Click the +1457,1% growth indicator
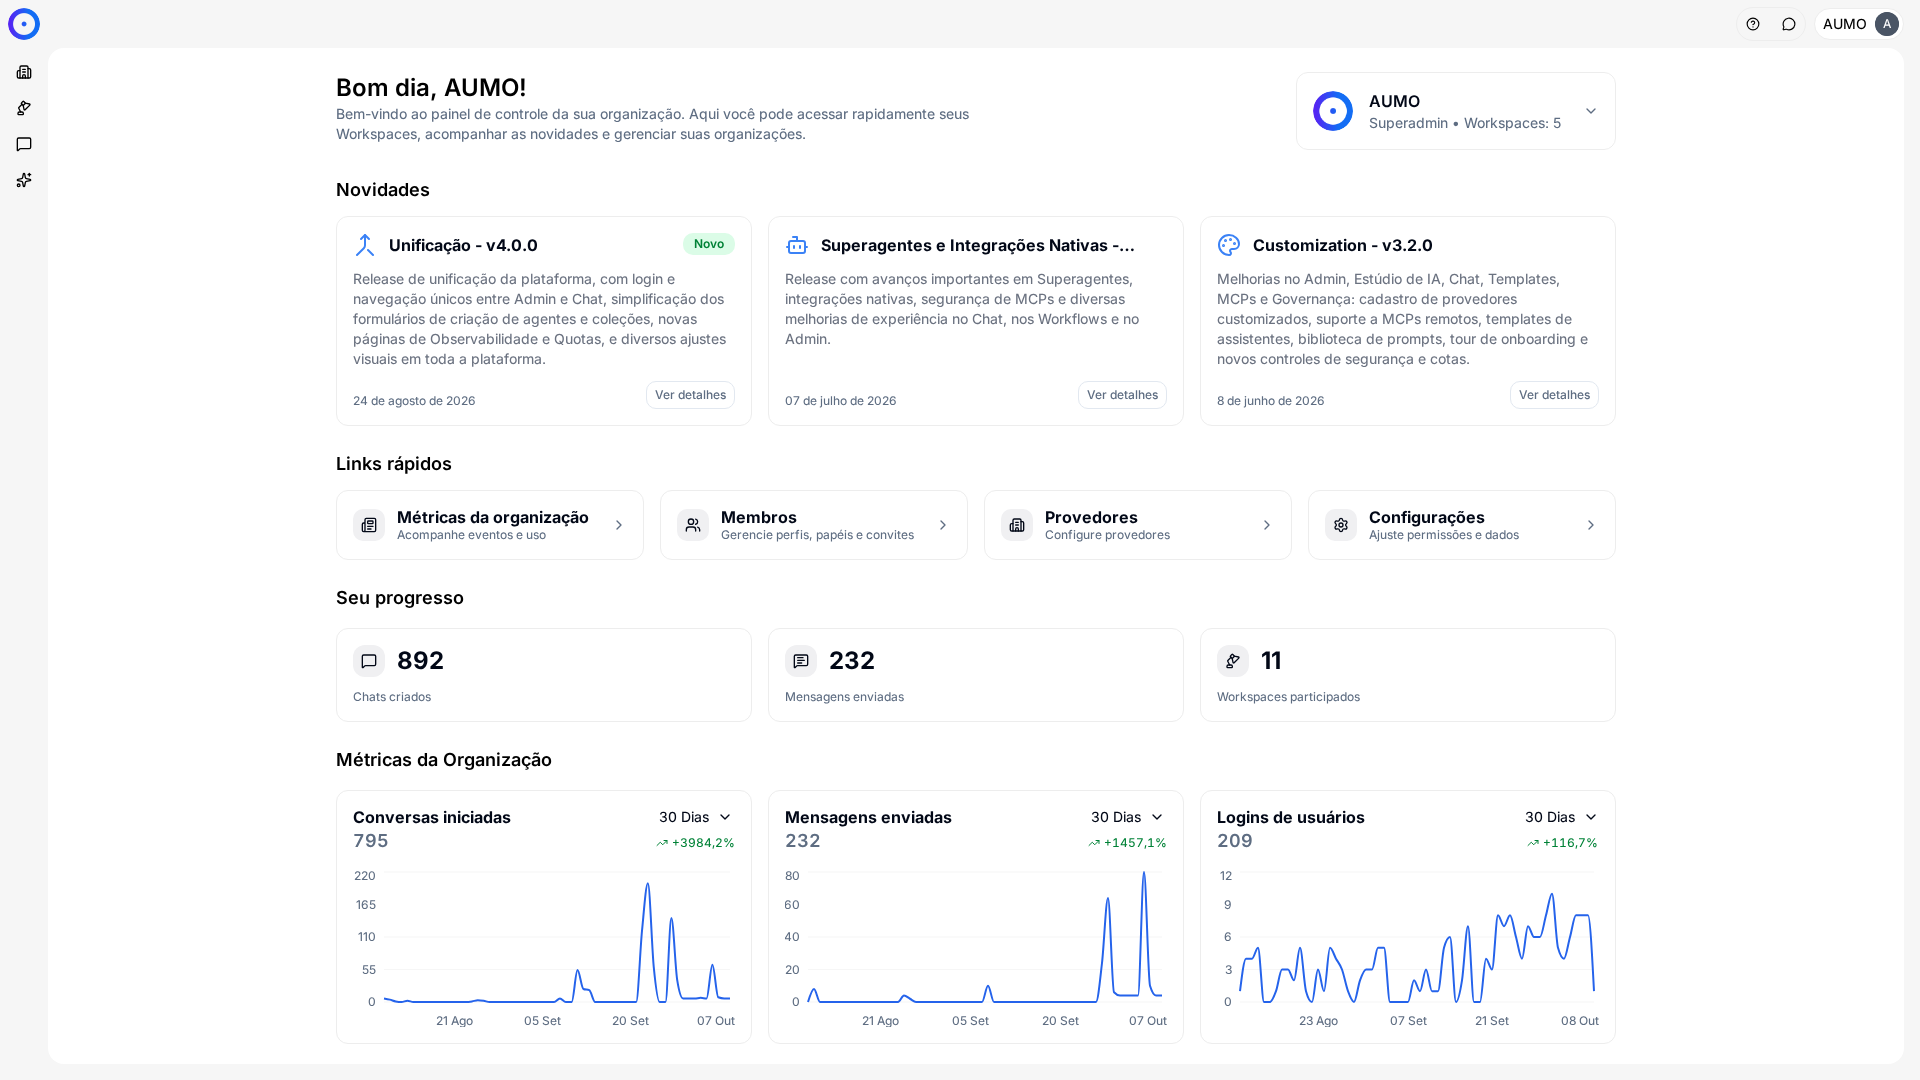1920x1080 pixels. [1127, 843]
